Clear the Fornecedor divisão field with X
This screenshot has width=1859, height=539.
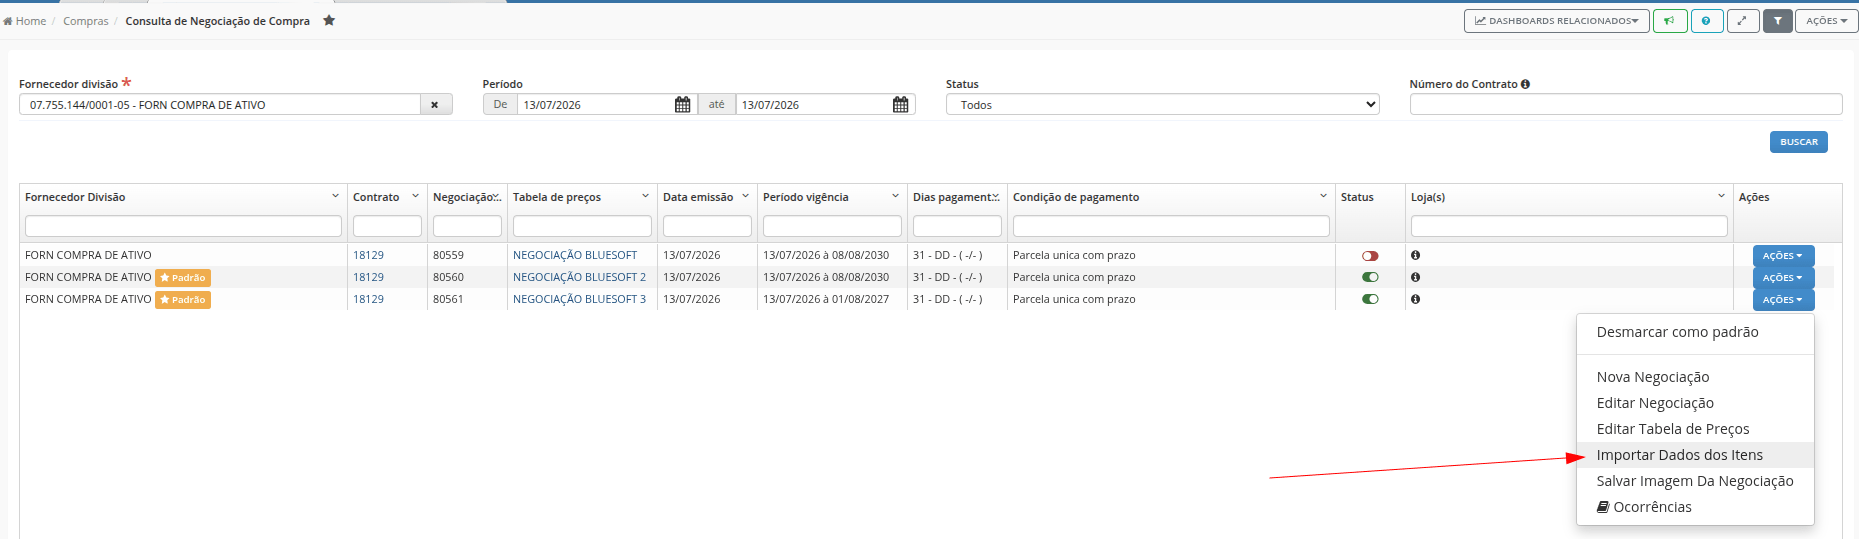point(435,105)
